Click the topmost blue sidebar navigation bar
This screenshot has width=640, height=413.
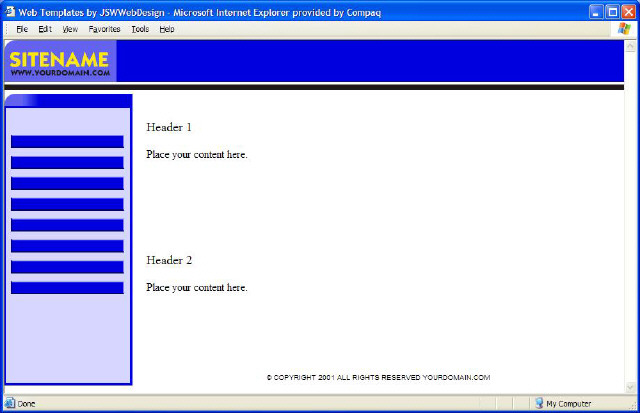[x=67, y=142]
